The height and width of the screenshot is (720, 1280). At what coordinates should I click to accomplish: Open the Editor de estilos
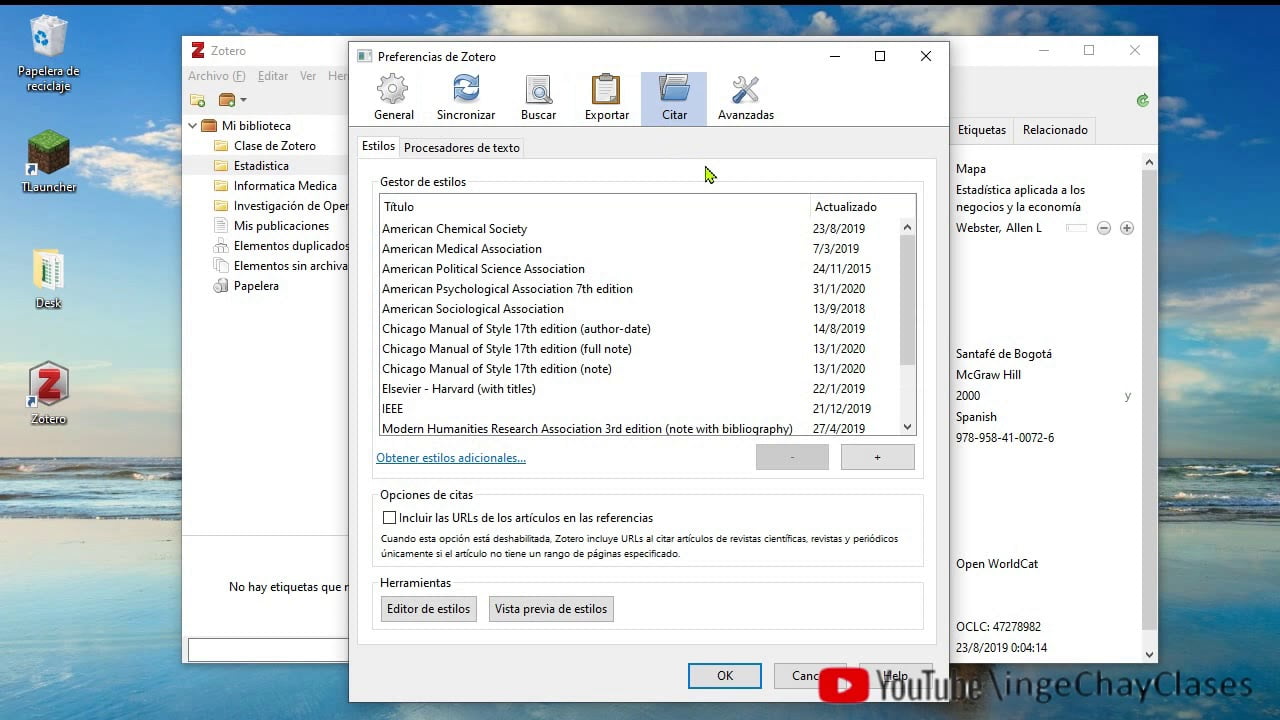pyautogui.click(x=428, y=609)
